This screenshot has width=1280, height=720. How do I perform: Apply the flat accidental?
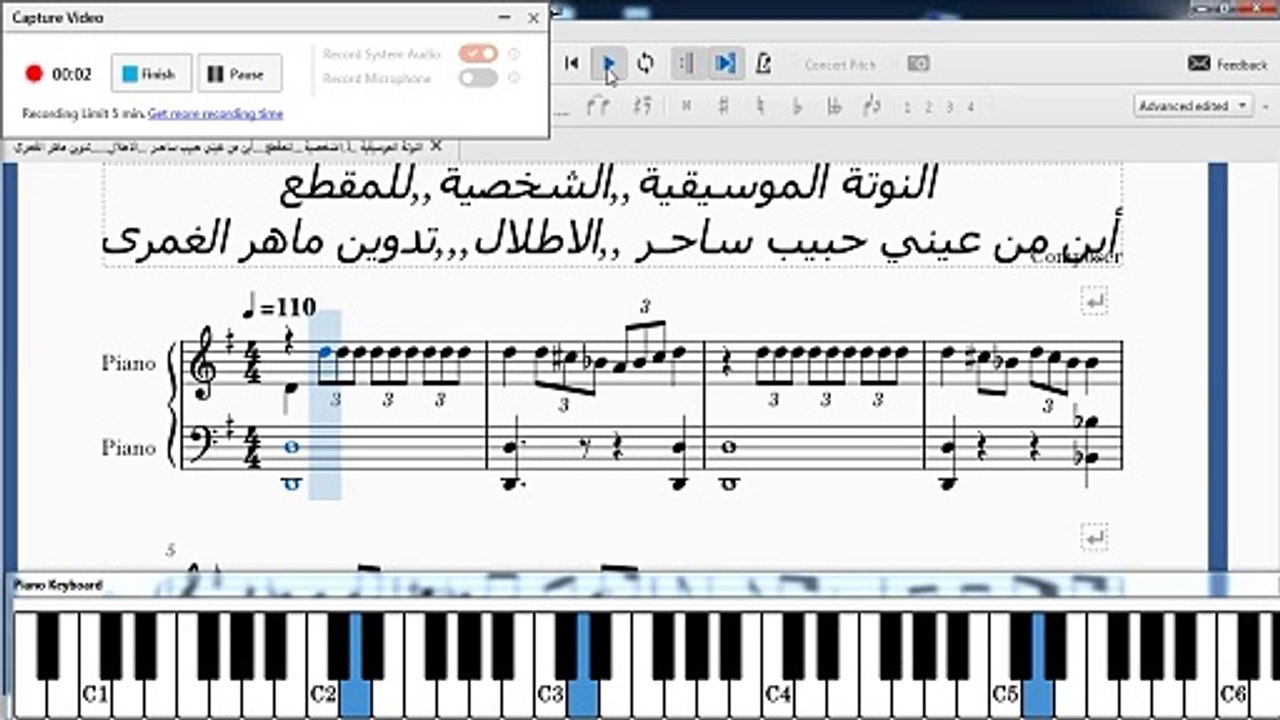coord(798,106)
